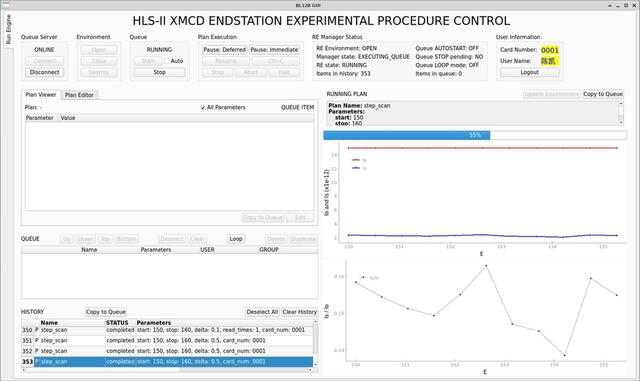Click the queue GROUP column header

tap(269, 250)
